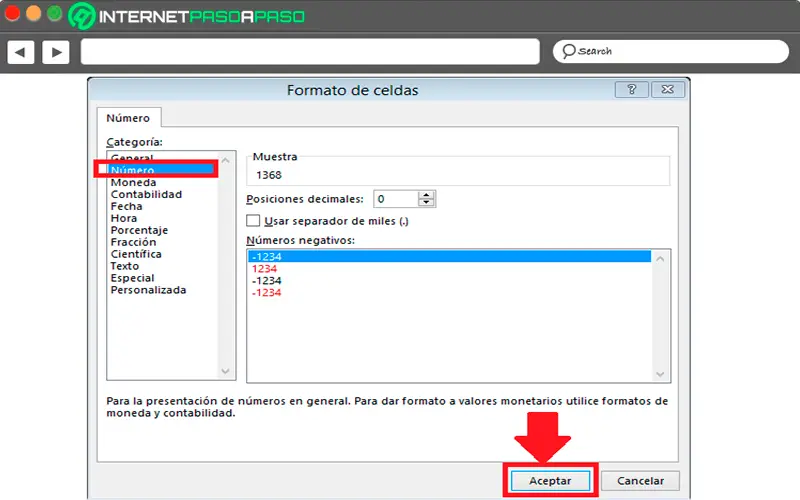The image size is (800, 500).
Task: Select red -1234 negative format
Action: (267, 292)
